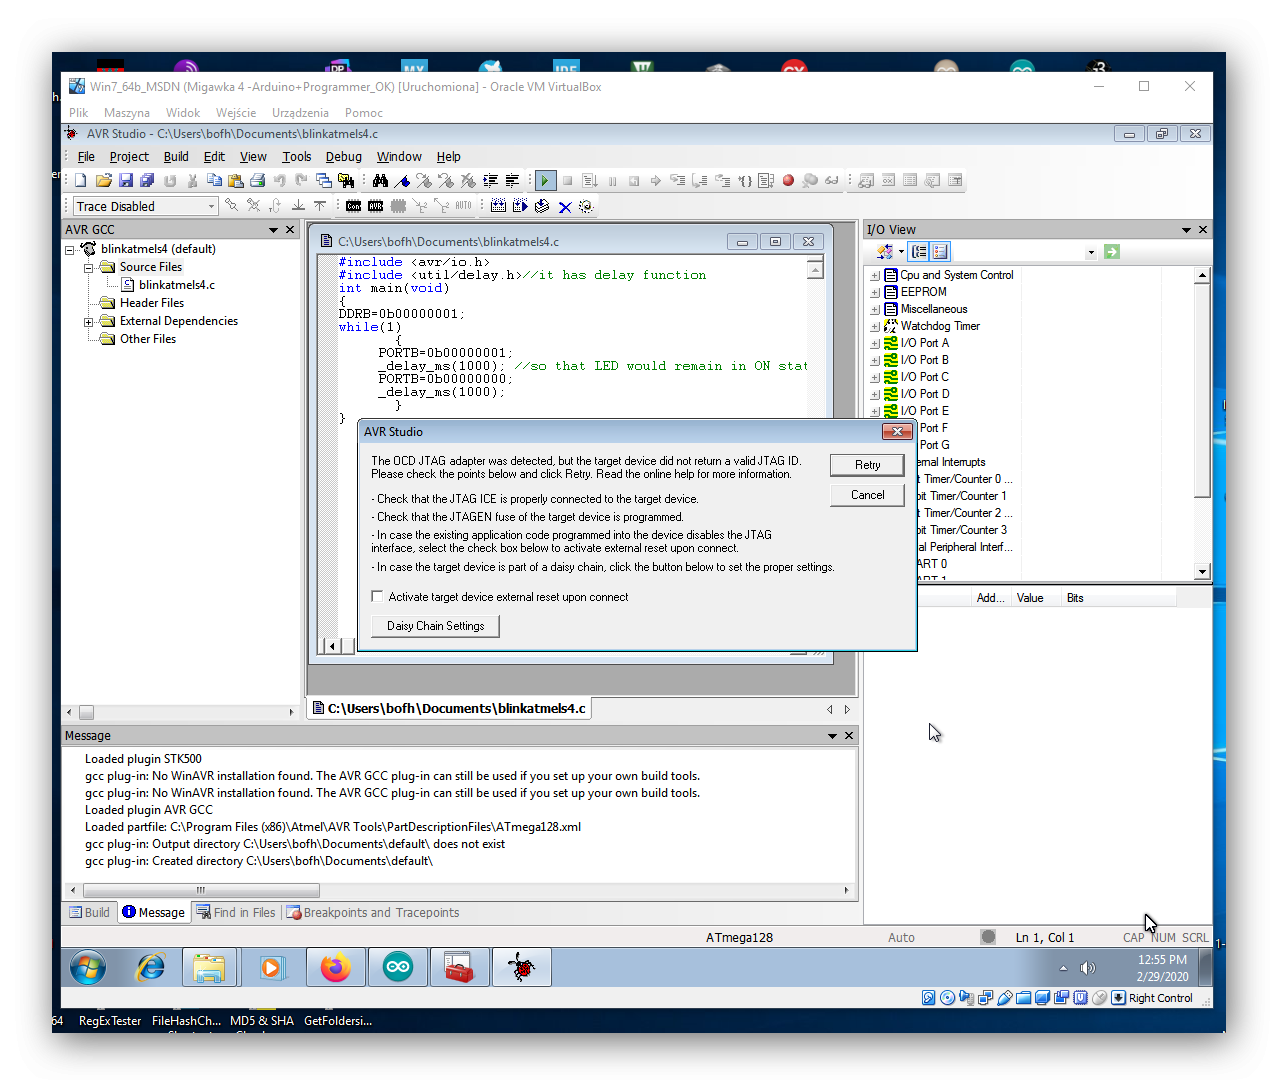Select Other Files folder in project tree
The image size is (1278, 1085).
pyautogui.click(x=147, y=339)
